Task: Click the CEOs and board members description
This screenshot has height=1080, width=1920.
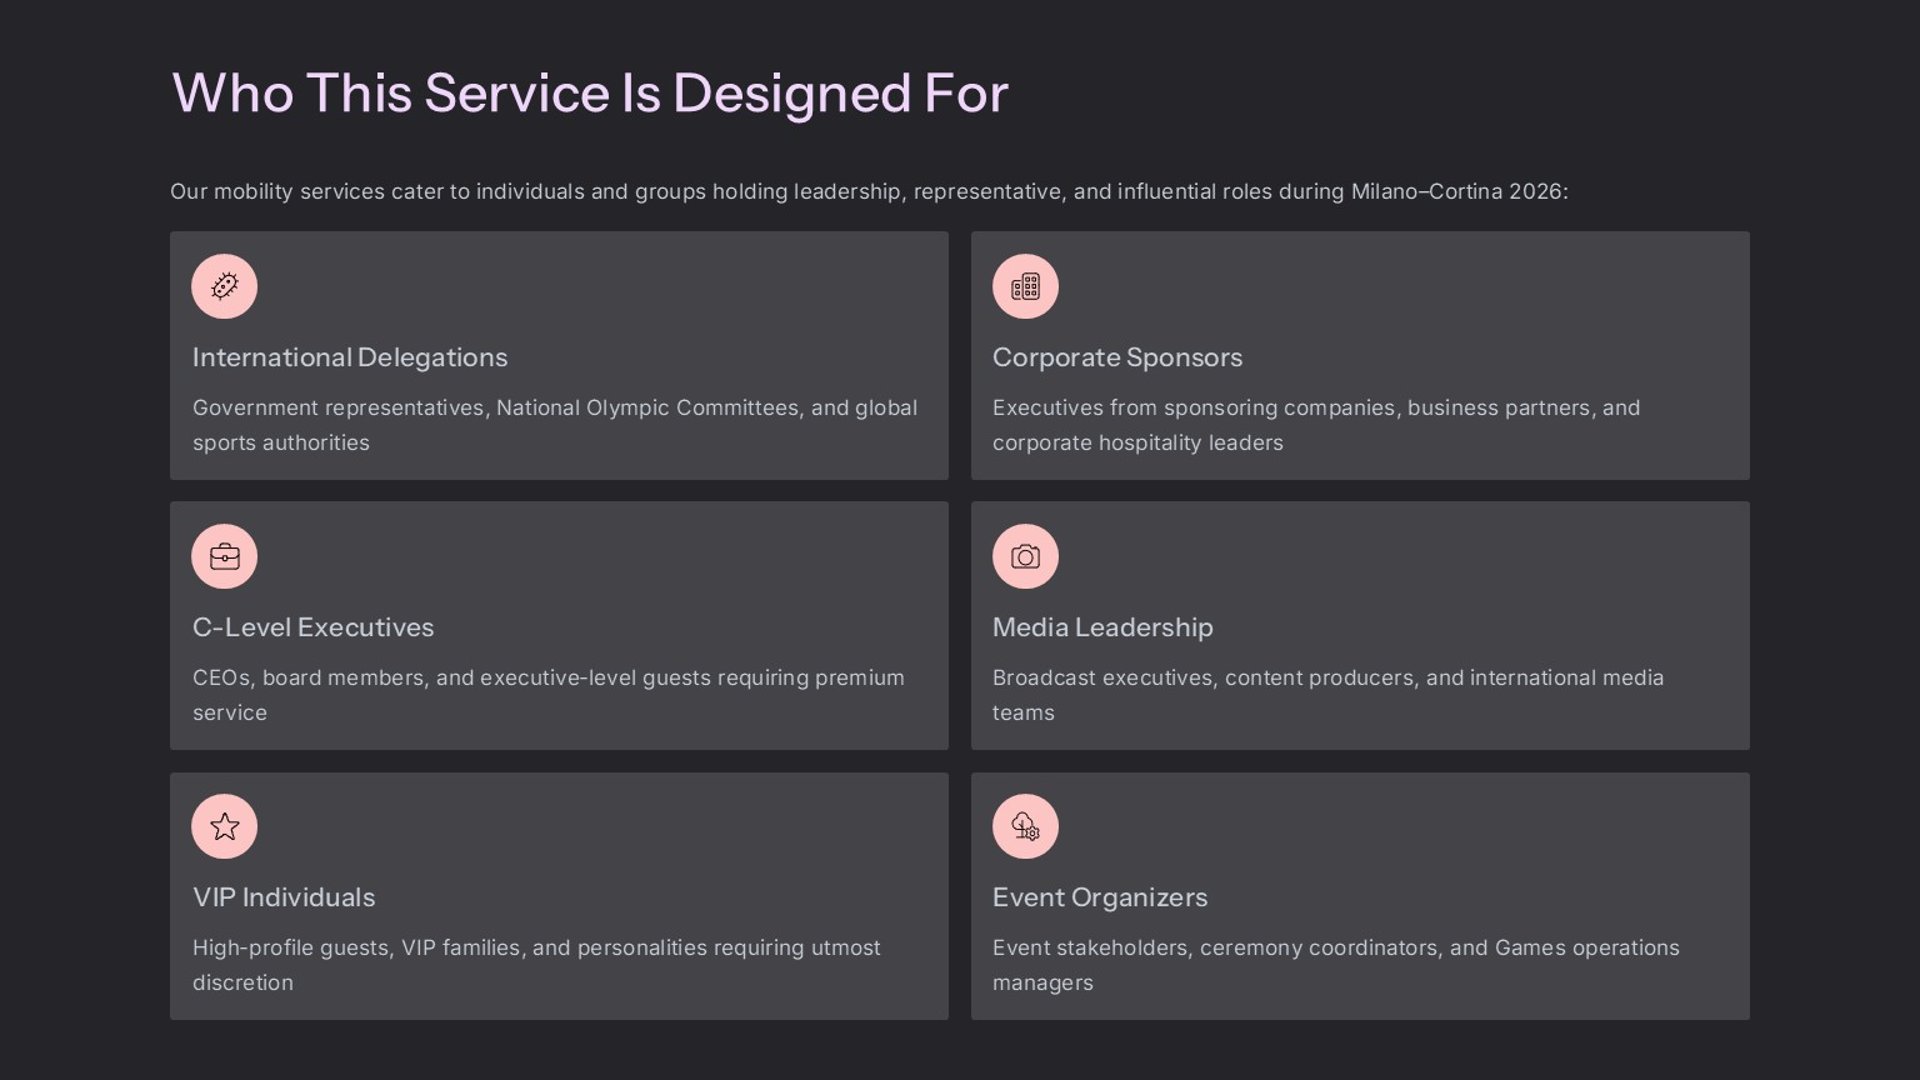Action: (x=548, y=695)
